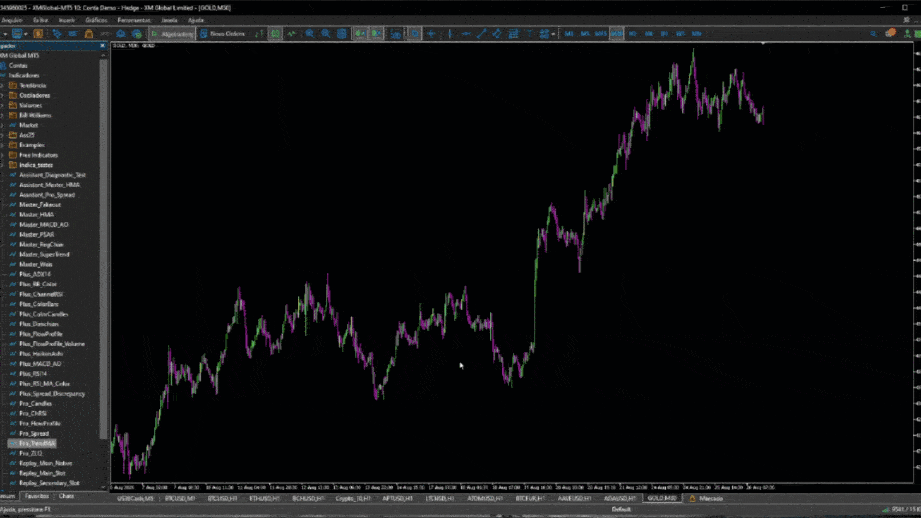This screenshot has height=518, width=921.
Task: Open the Arquivo menu
Action: click(x=12, y=20)
